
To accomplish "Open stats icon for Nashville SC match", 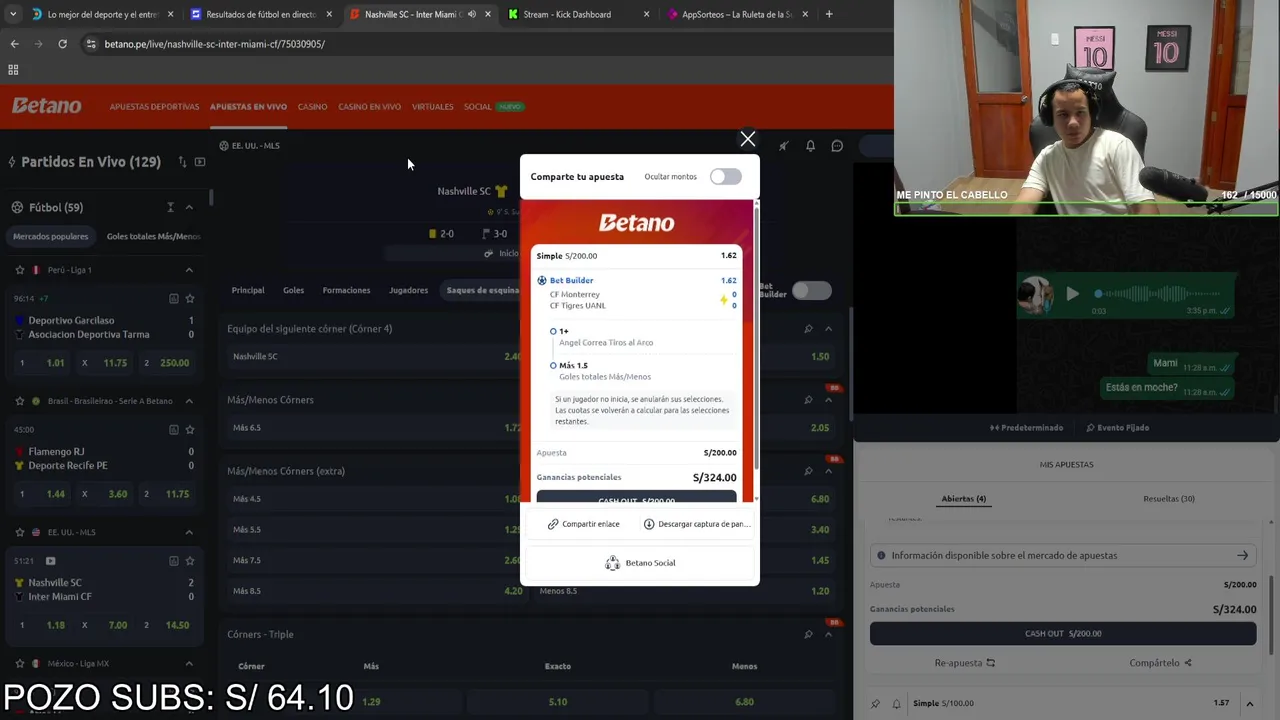I will point(173,561).
